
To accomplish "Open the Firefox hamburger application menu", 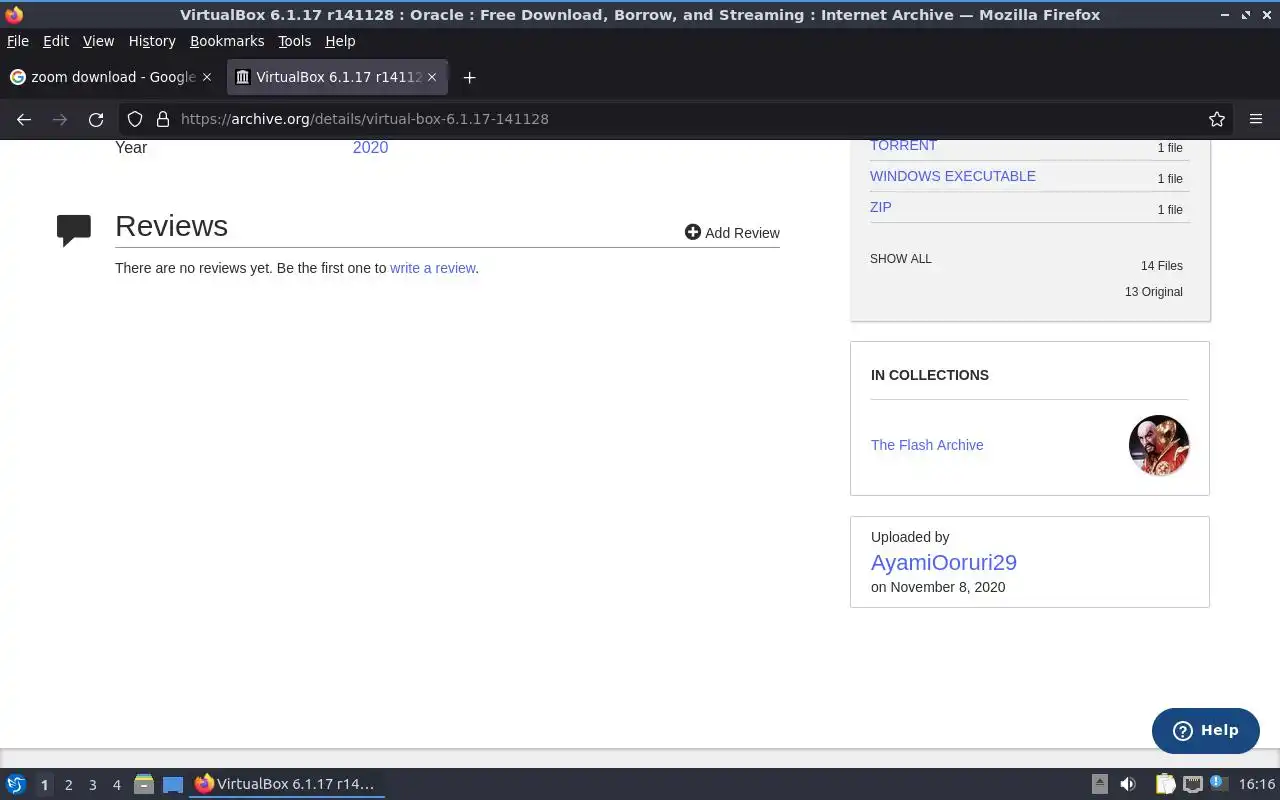I will click(1256, 119).
